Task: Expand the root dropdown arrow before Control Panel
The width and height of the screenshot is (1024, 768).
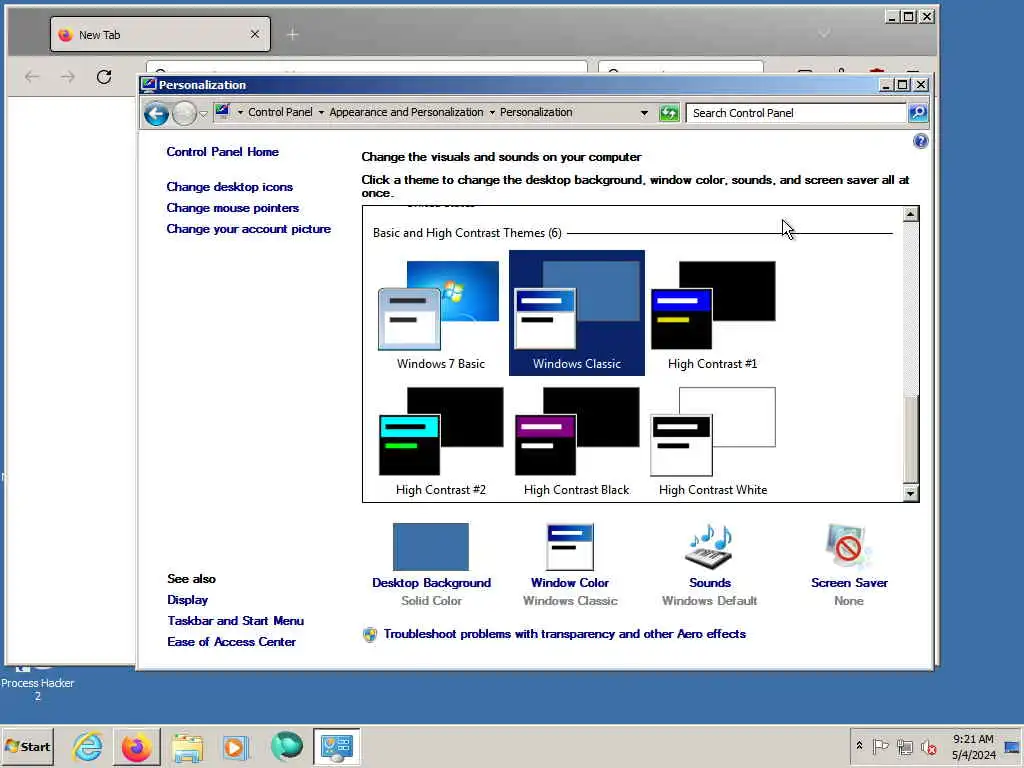Action: point(240,112)
